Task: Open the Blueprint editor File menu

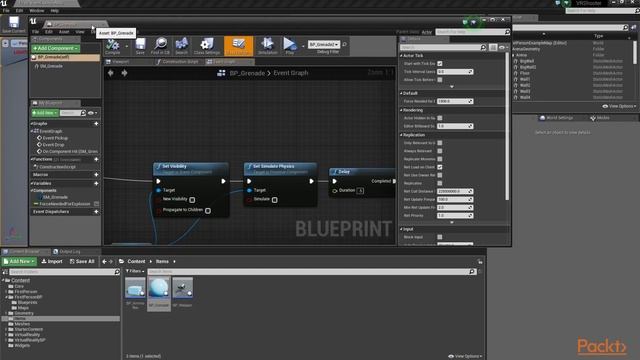Action: click(36, 32)
